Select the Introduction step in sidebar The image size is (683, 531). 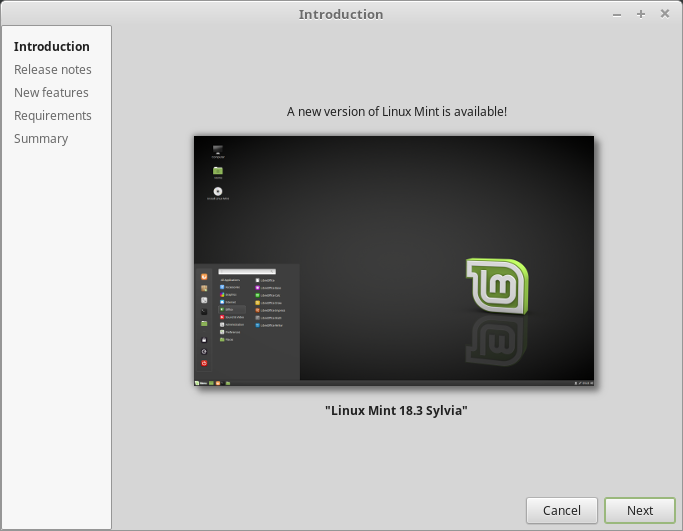(x=51, y=47)
